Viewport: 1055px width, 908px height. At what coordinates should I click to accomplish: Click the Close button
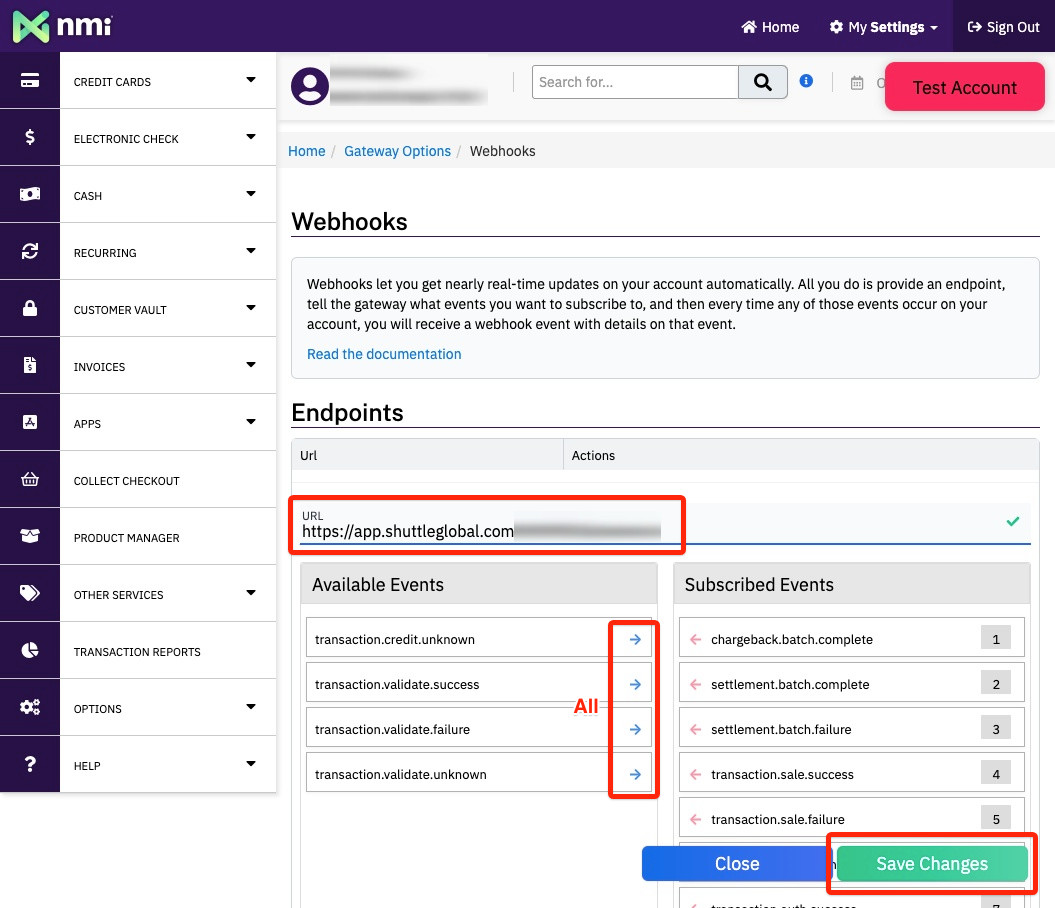click(737, 864)
